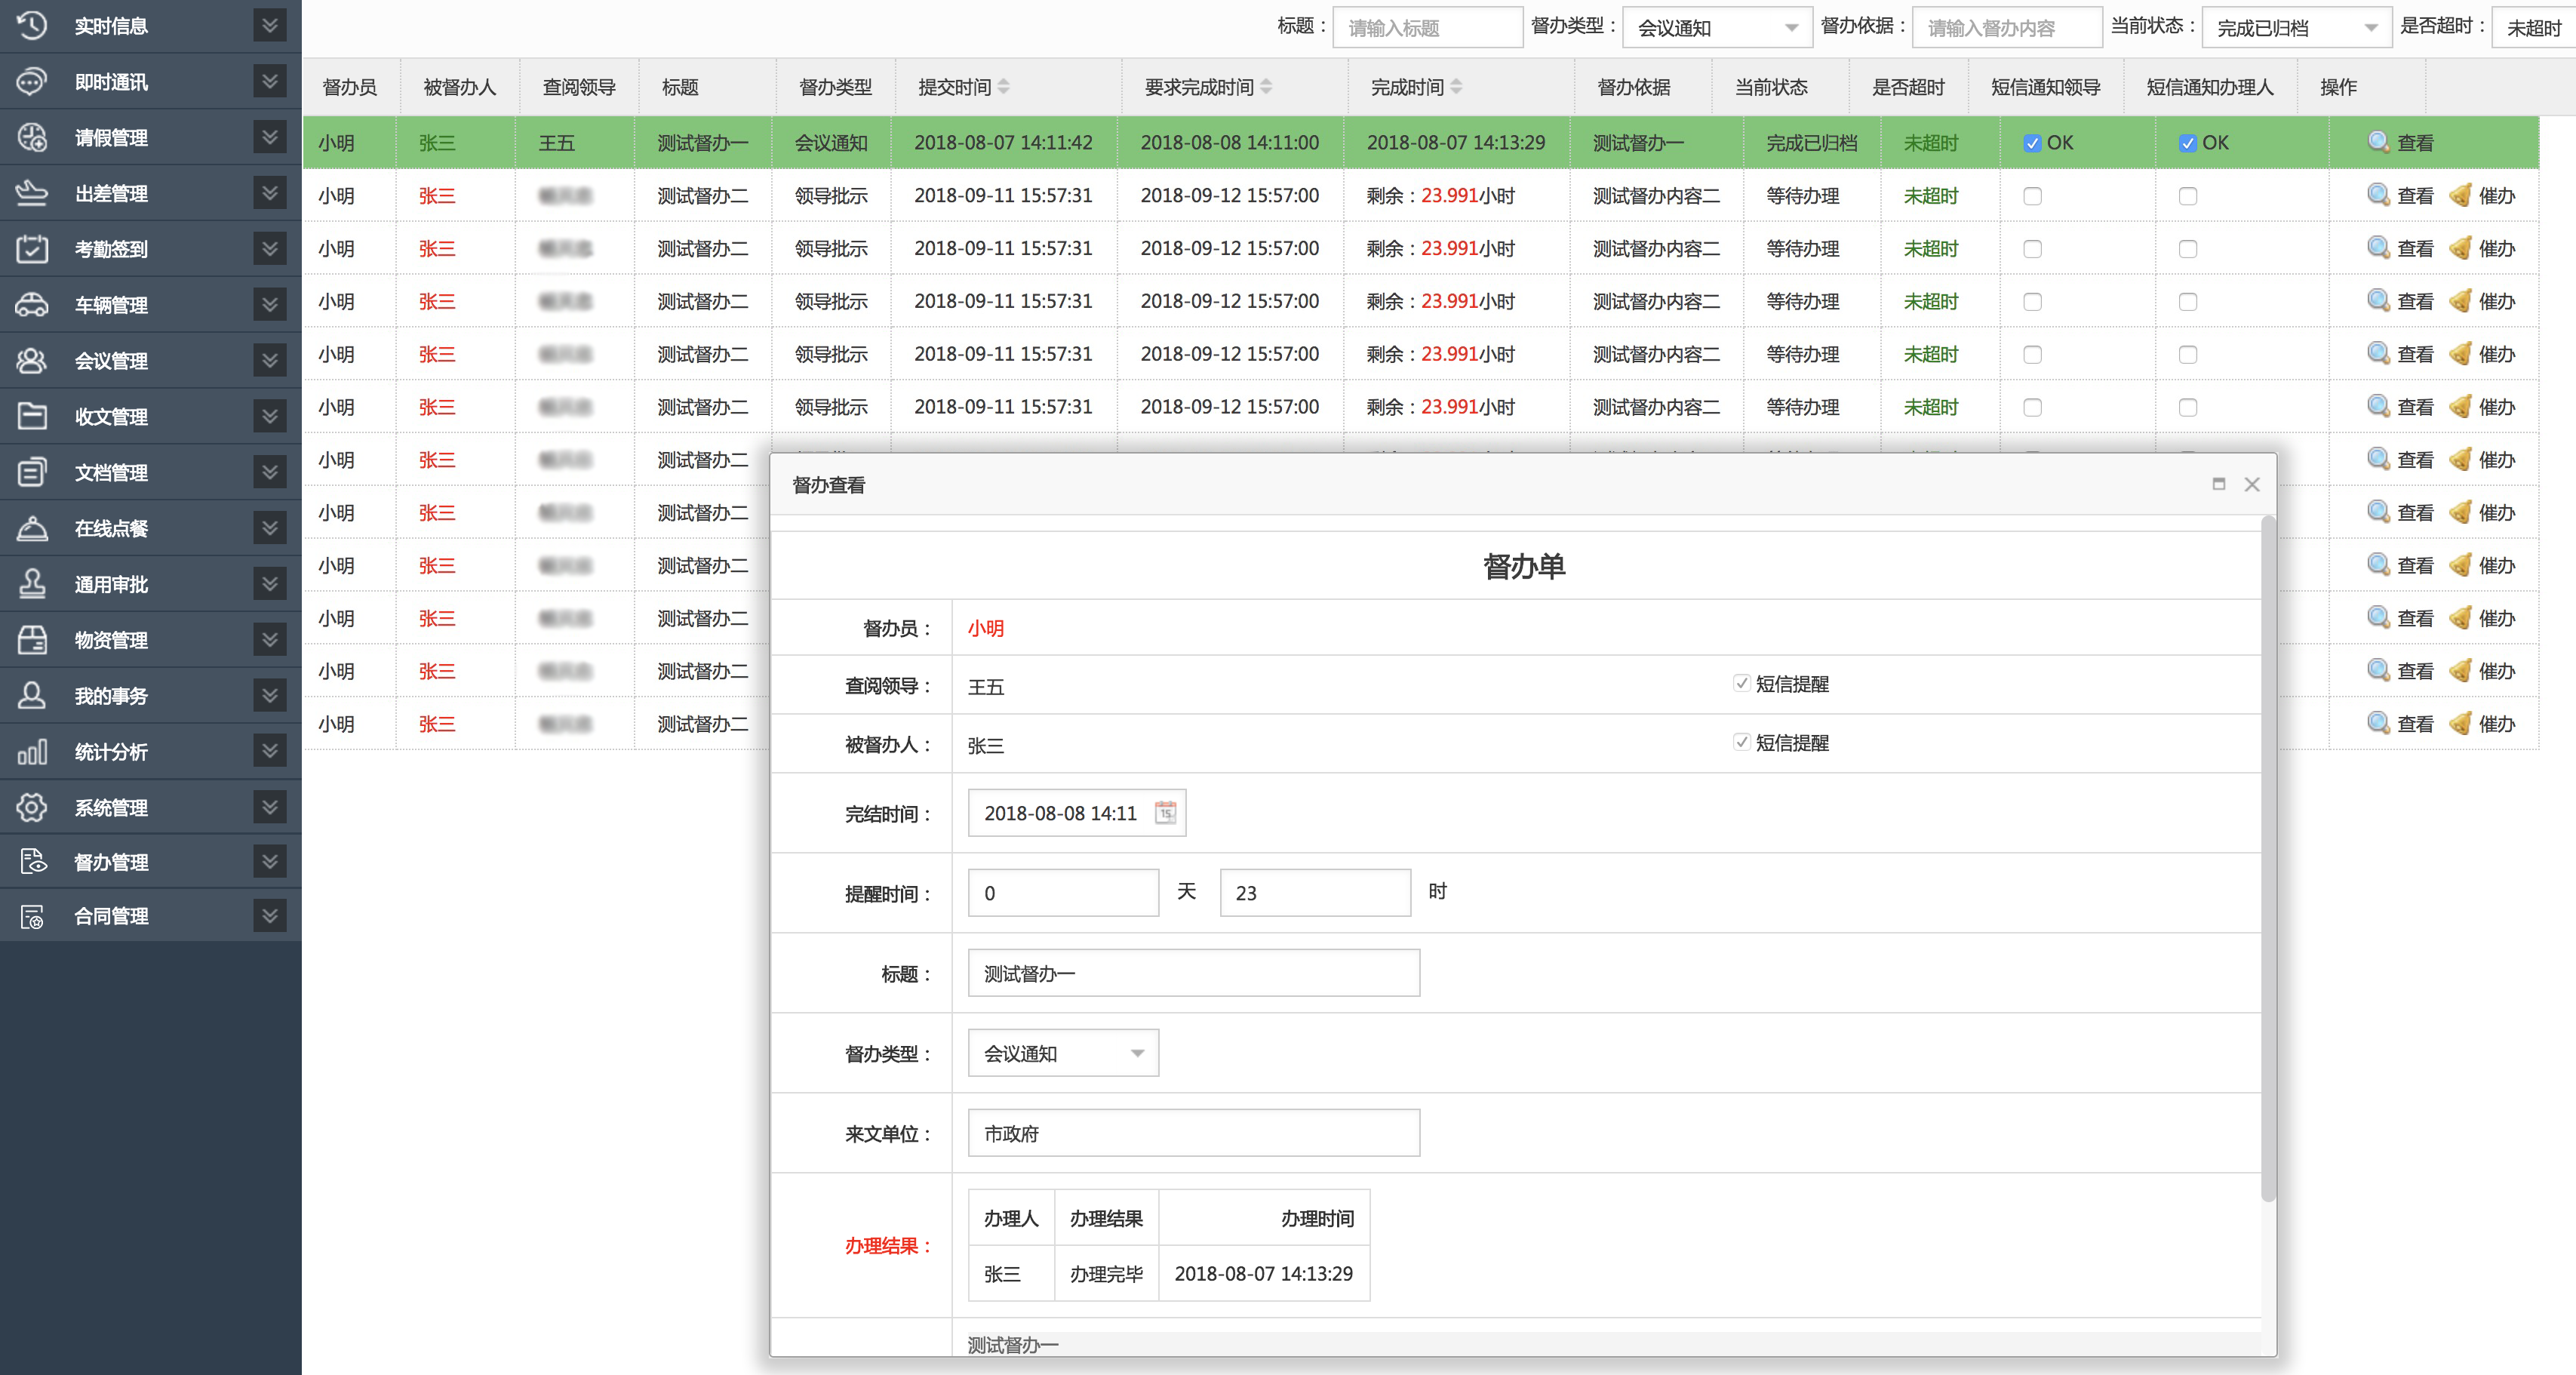
Task: Click the system management gear icon
Action: (x=32, y=807)
